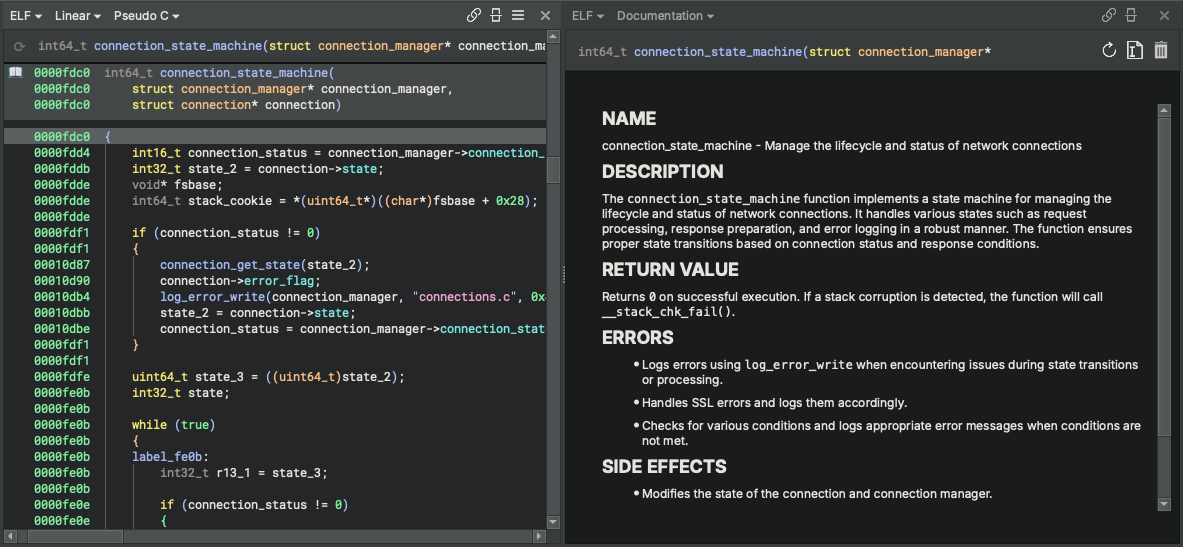Toggle link sync icon in Documentation pane
The width and height of the screenshot is (1183, 547).
coord(1108,15)
